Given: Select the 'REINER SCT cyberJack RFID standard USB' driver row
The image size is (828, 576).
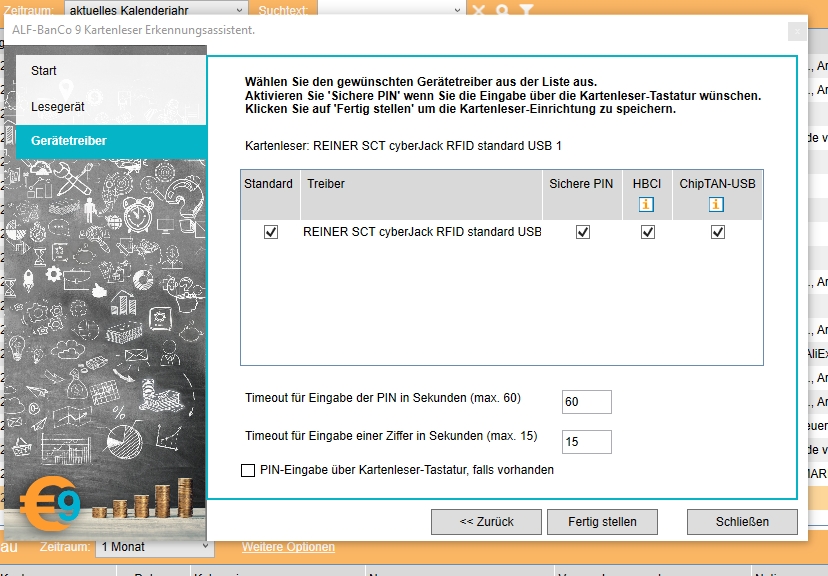Looking at the screenshot, I should coord(502,232).
